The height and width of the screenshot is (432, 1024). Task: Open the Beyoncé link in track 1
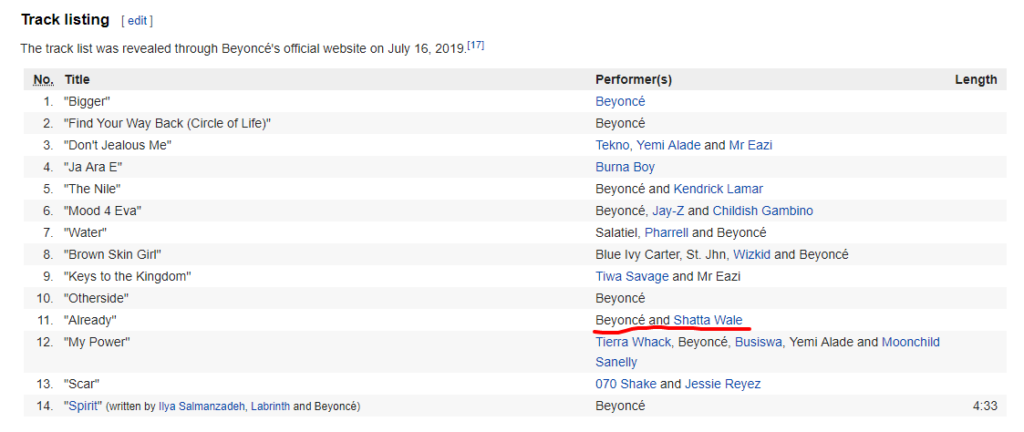coord(620,101)
